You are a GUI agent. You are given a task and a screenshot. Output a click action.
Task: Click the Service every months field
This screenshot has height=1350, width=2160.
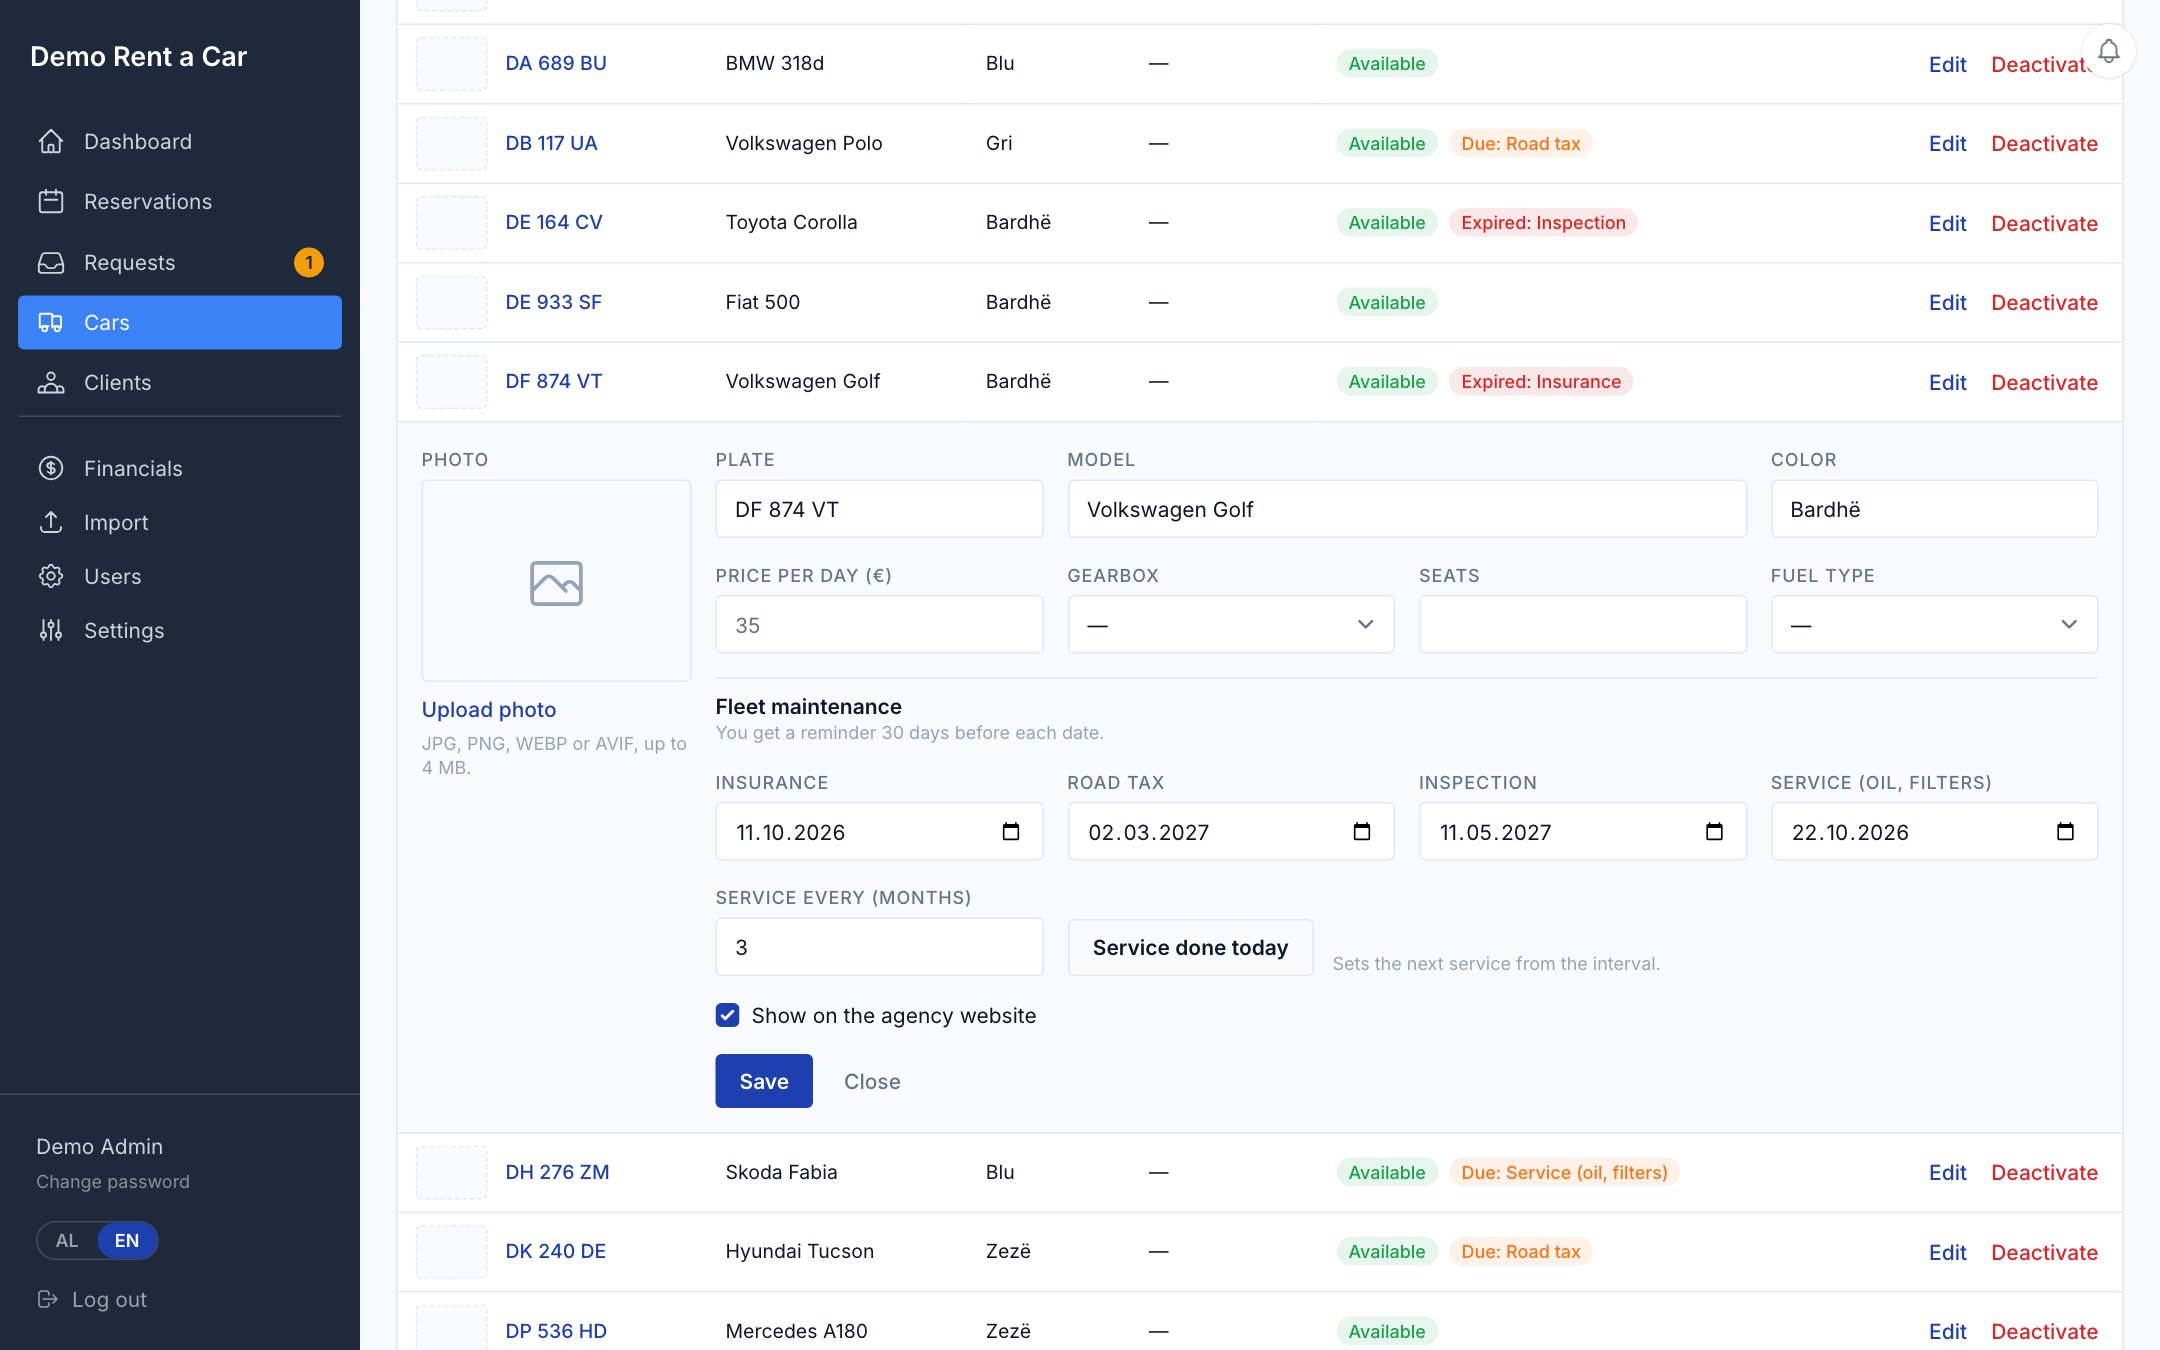click(879, 947)
